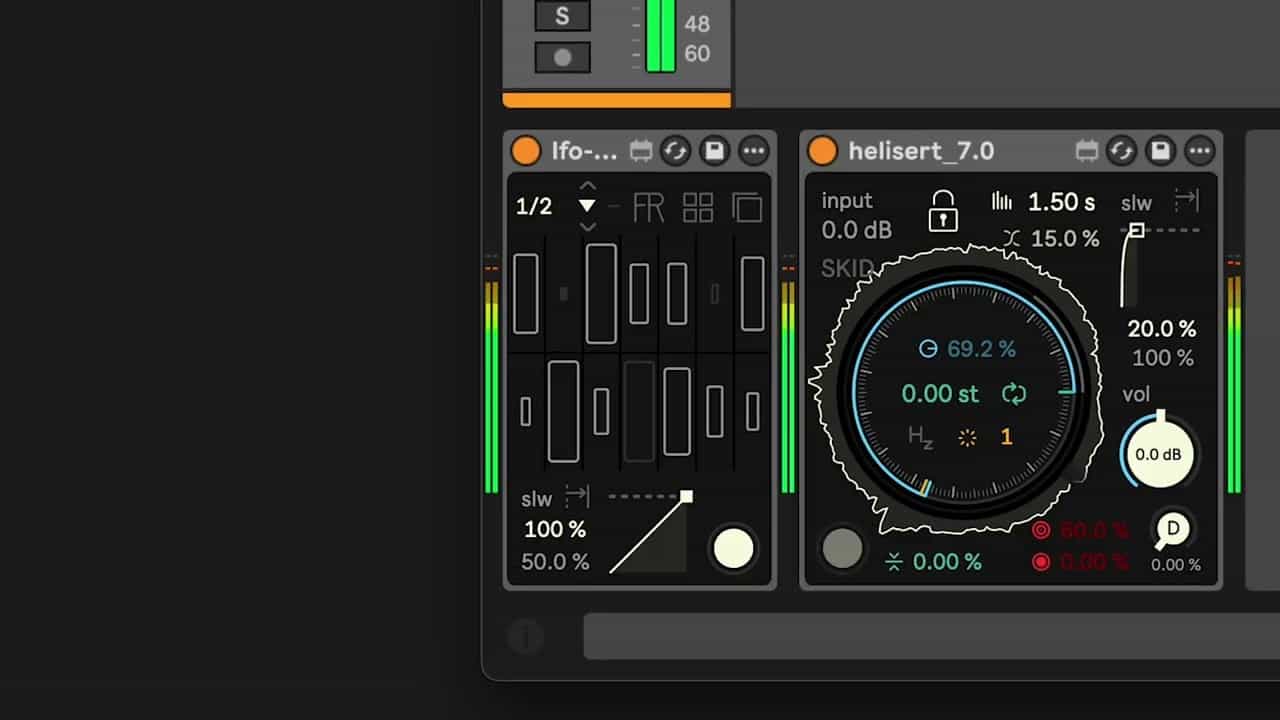Click the Hz icon inside the dial
Image resolution: width=1280 pixels, height=720 pixels.
[921, 437]
